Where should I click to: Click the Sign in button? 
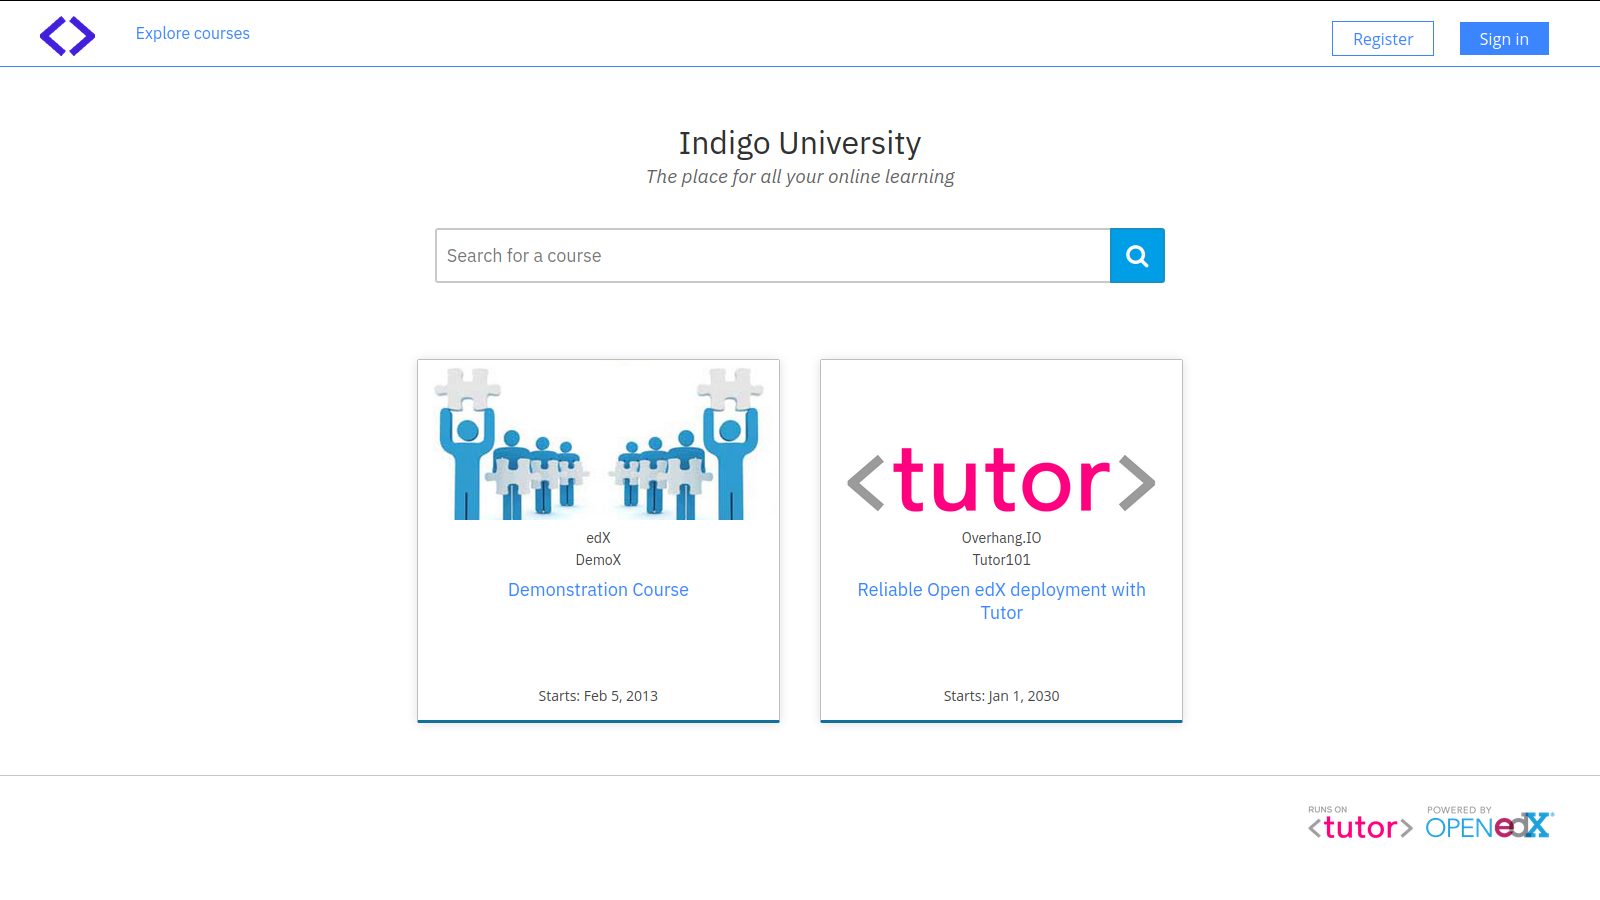coord(1504,39)
